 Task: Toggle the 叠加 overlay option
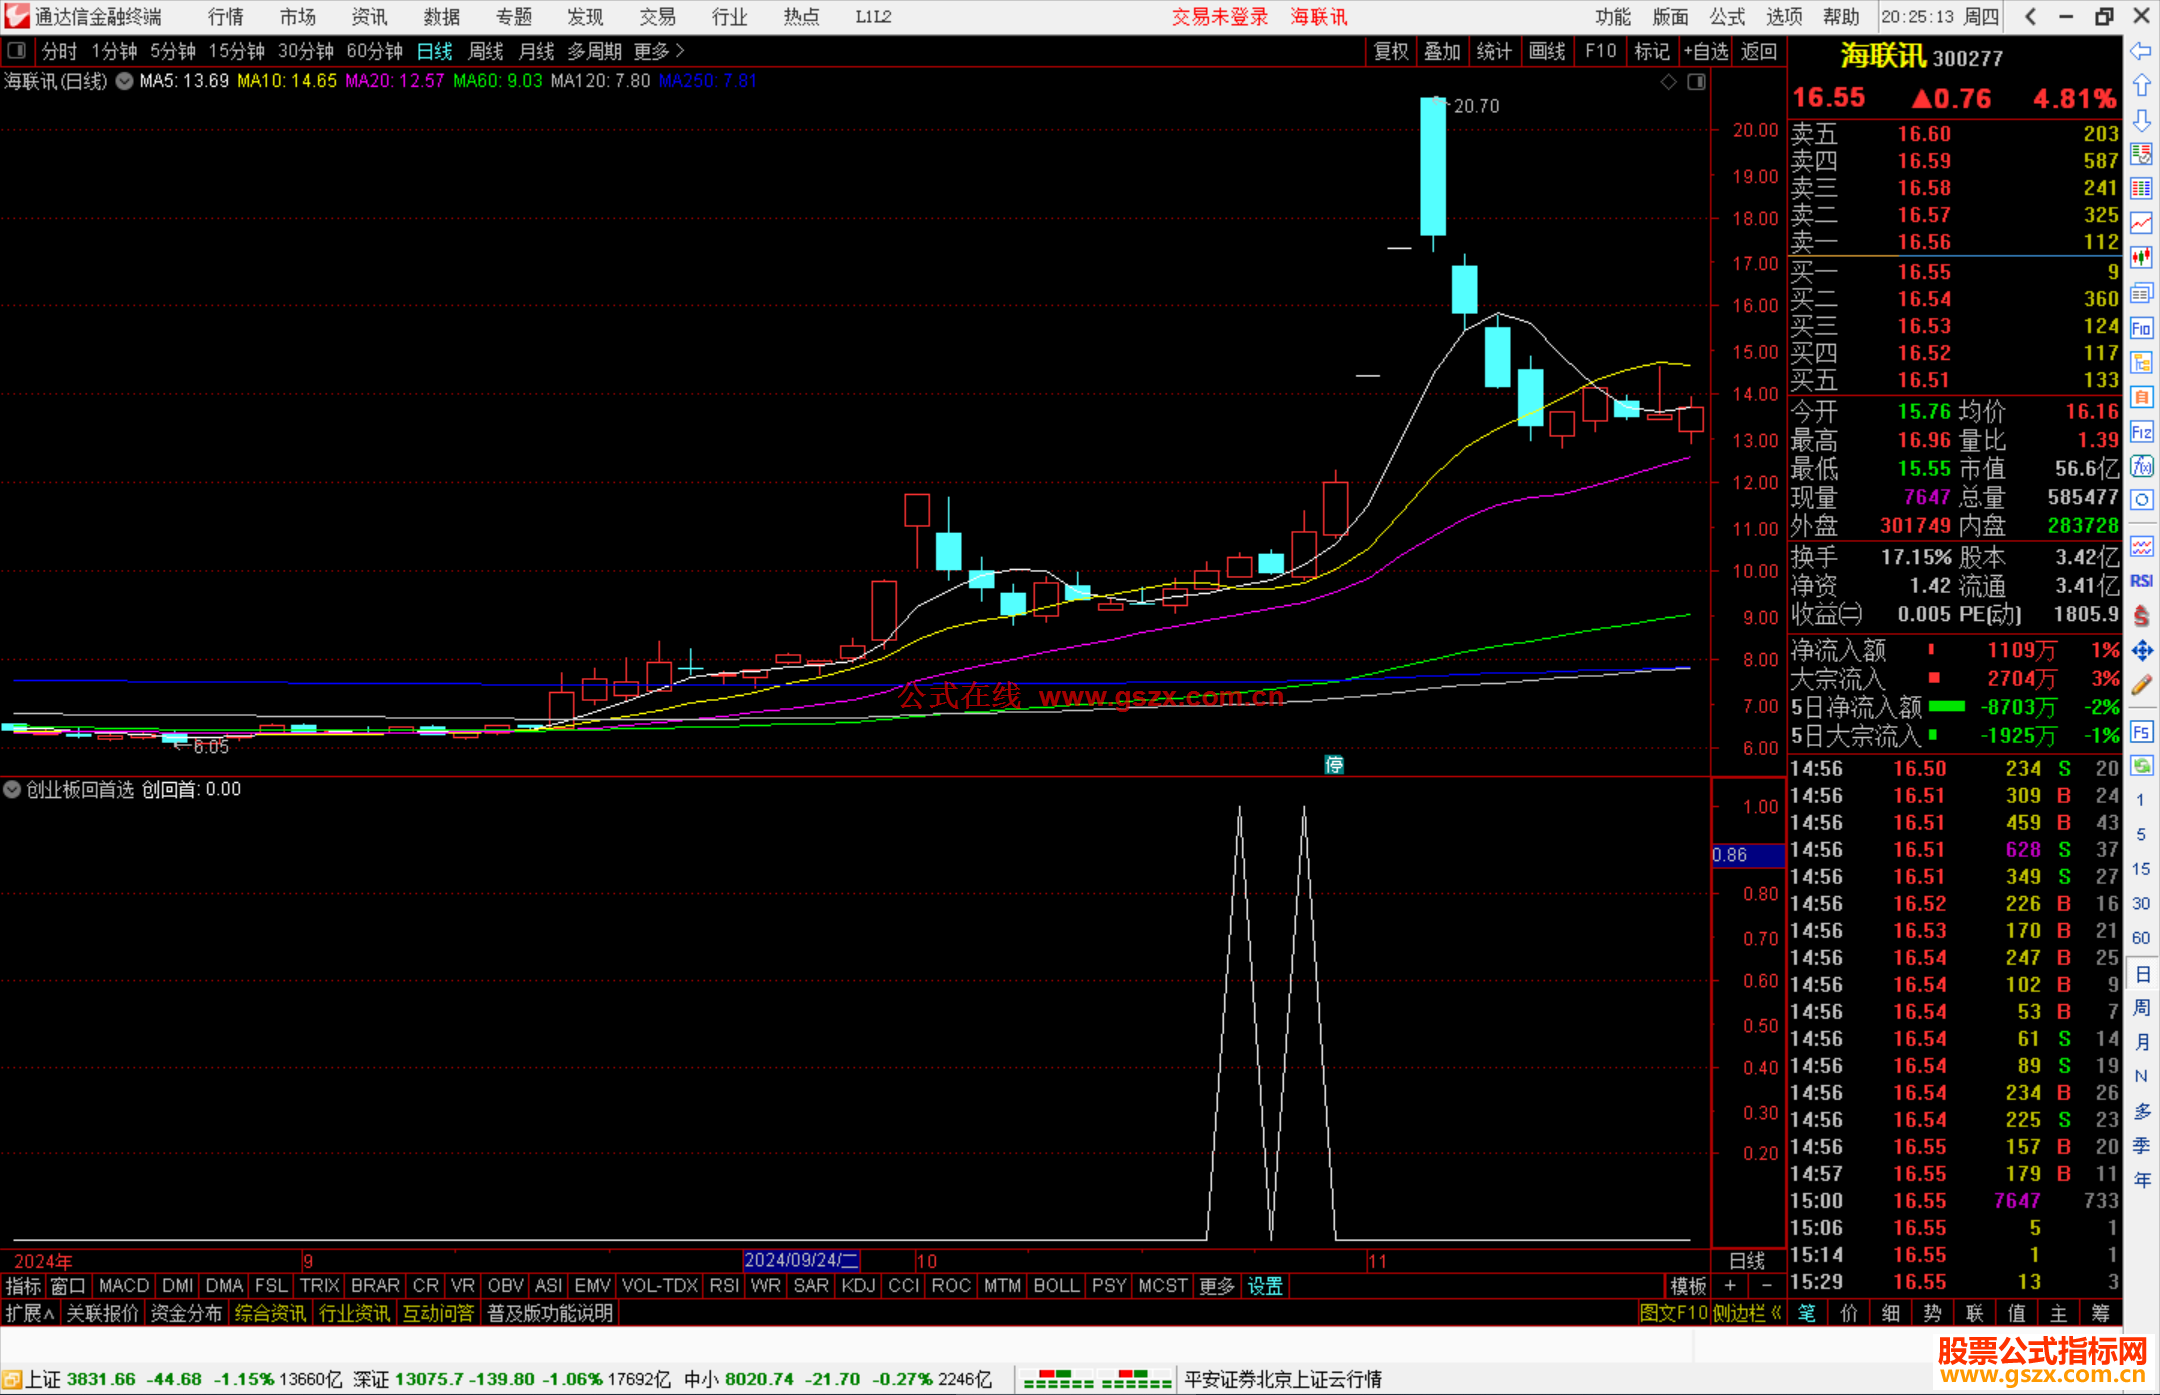coord(1442,51)
